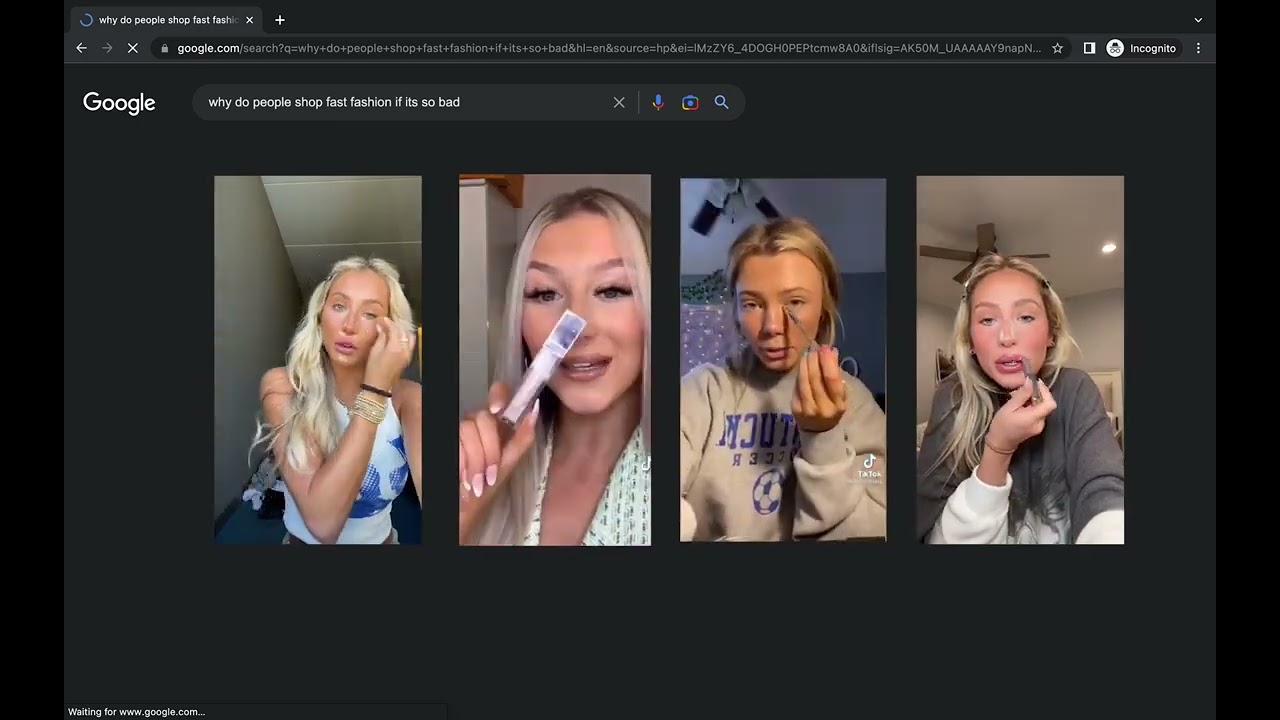Go to Google home via the logo

(119, 103)
